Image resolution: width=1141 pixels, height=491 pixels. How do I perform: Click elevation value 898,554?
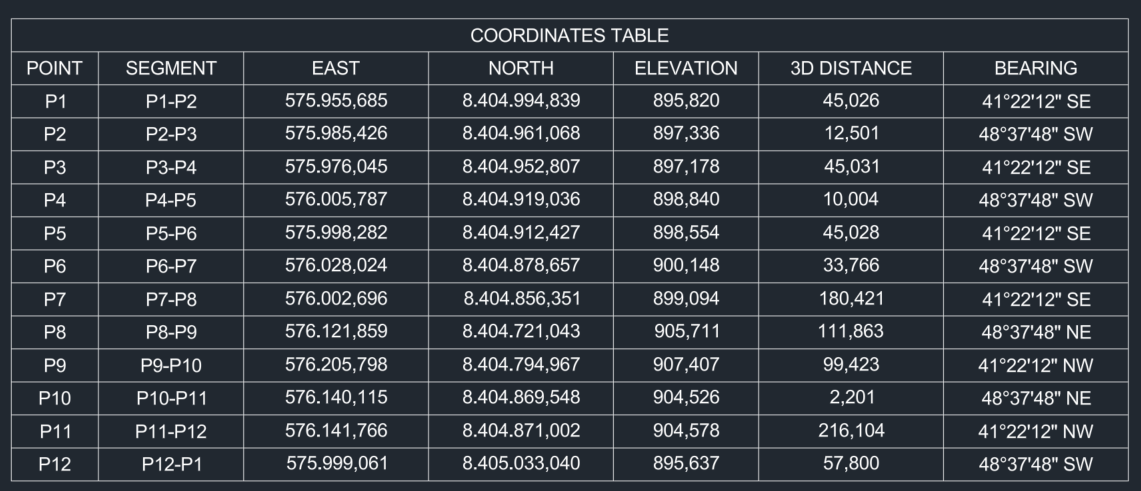point(686,232)
